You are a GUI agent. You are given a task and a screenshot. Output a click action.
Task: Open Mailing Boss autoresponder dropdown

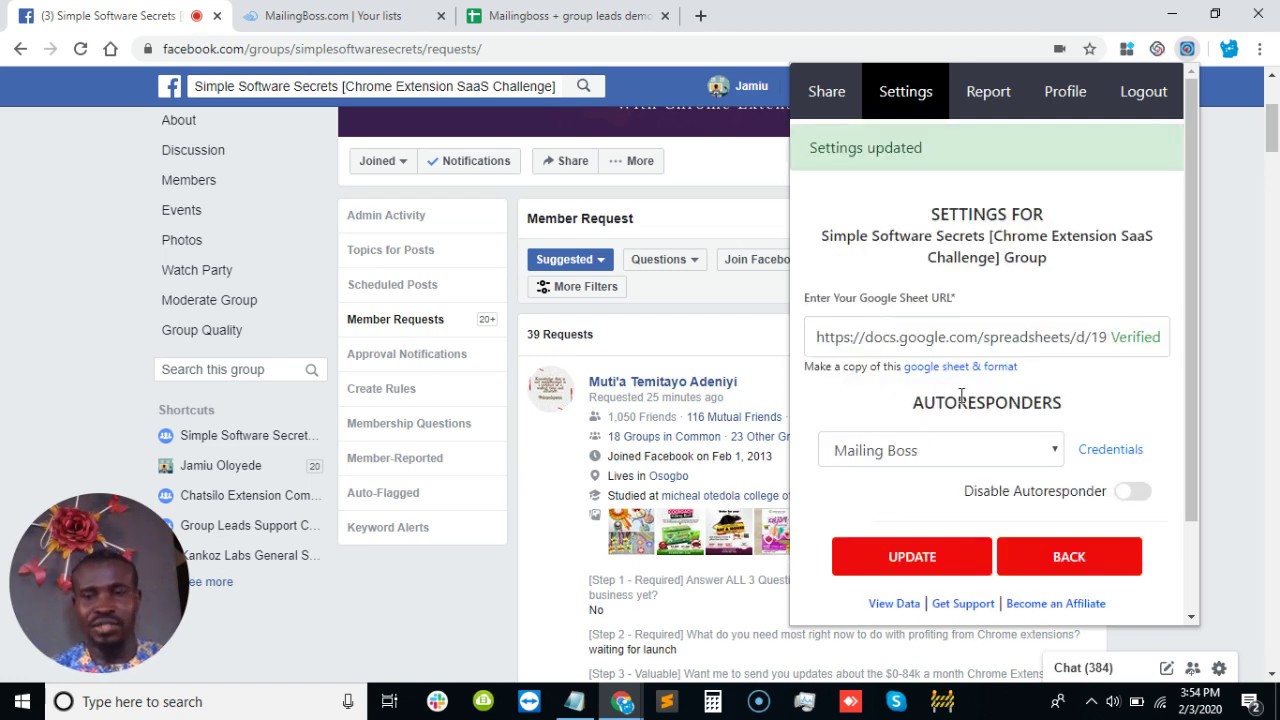pos(941,450)
